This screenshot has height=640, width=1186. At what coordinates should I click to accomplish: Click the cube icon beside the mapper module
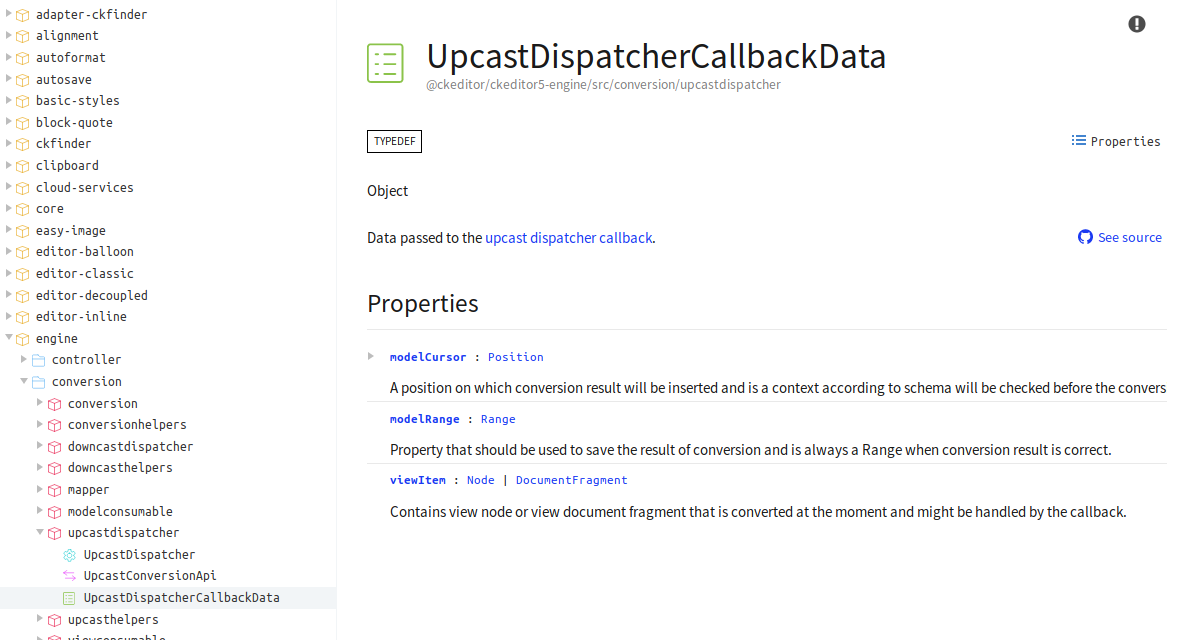pyautogui.click(x=54, y=489)
